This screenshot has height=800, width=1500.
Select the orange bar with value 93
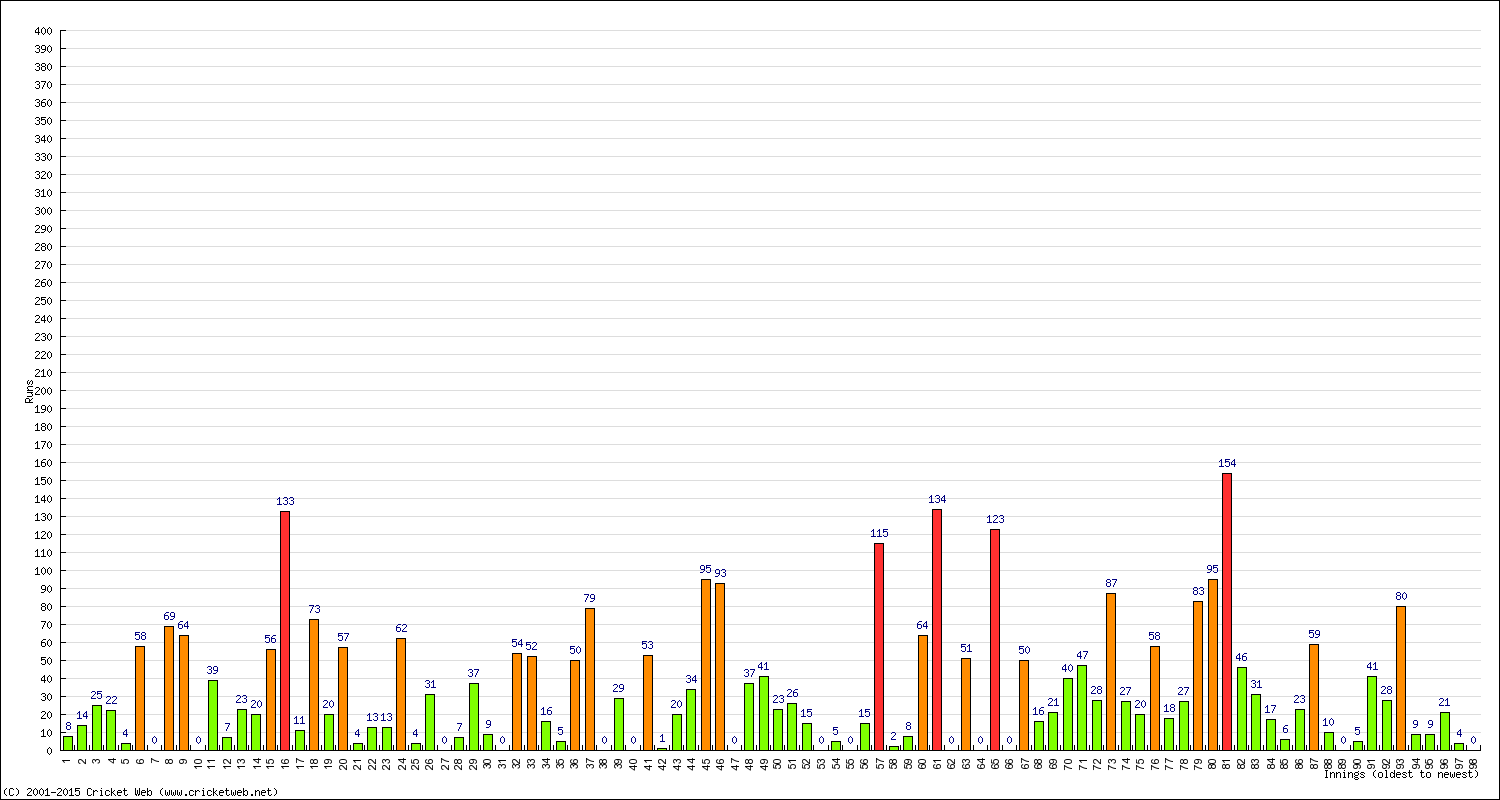[x=720, y=667]
